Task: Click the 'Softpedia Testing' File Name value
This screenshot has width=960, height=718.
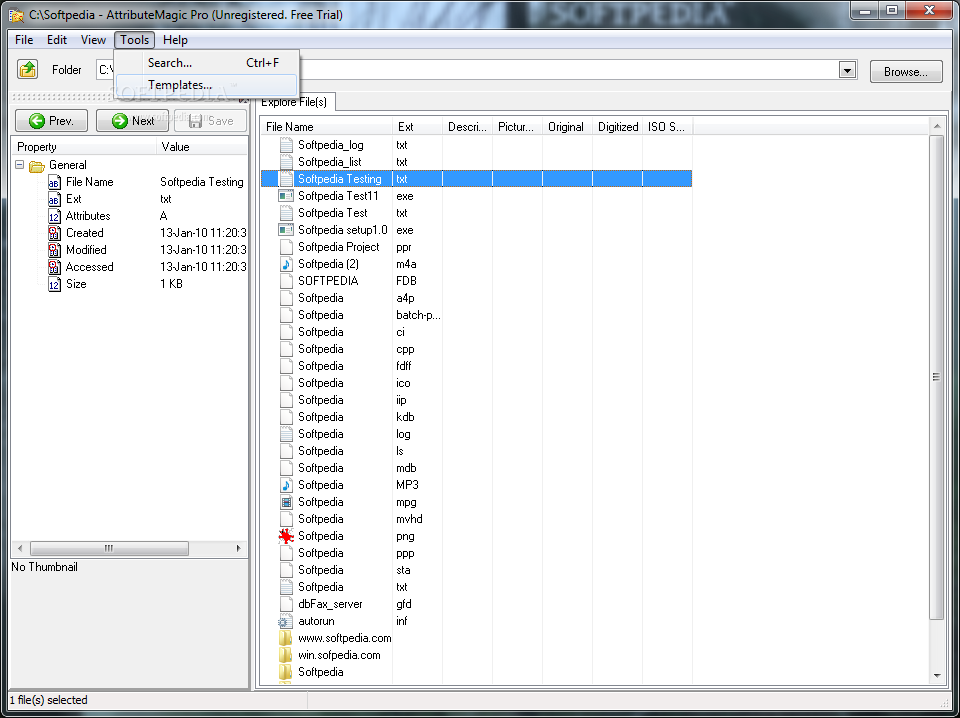Action: coord(201,182)
